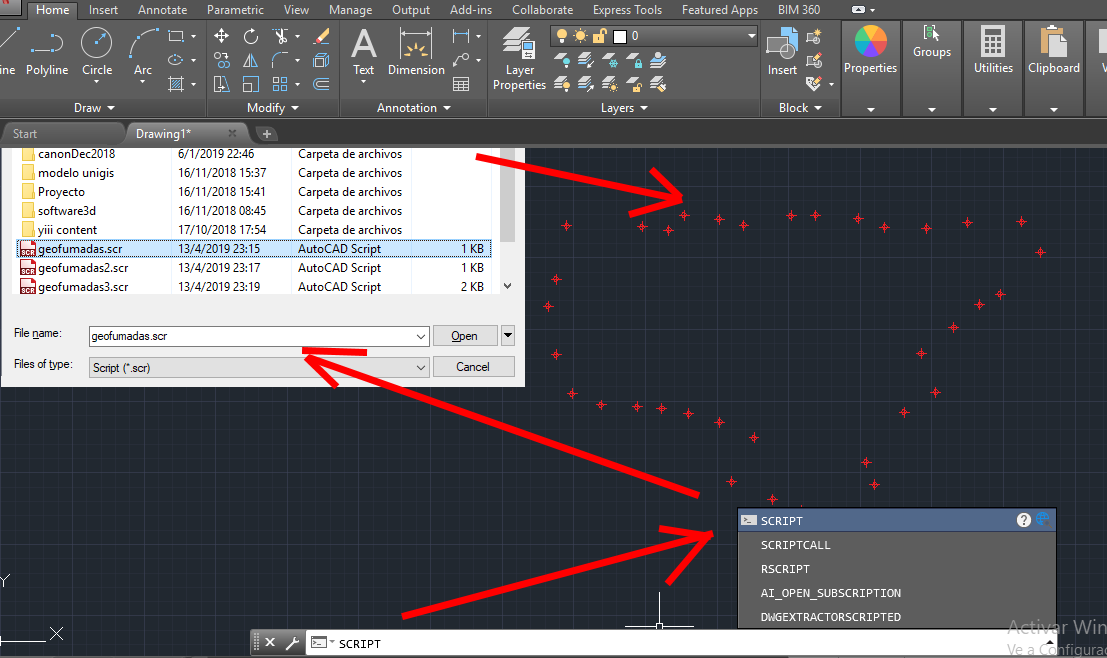Click Cancel in the file dialog

[472, 366]
